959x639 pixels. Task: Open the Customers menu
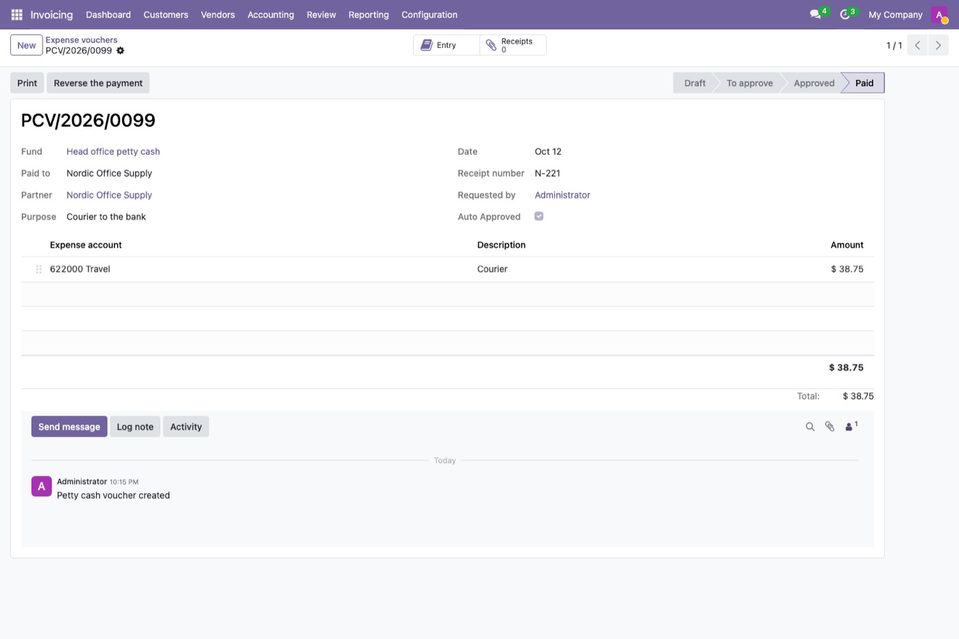pos(166,15)
